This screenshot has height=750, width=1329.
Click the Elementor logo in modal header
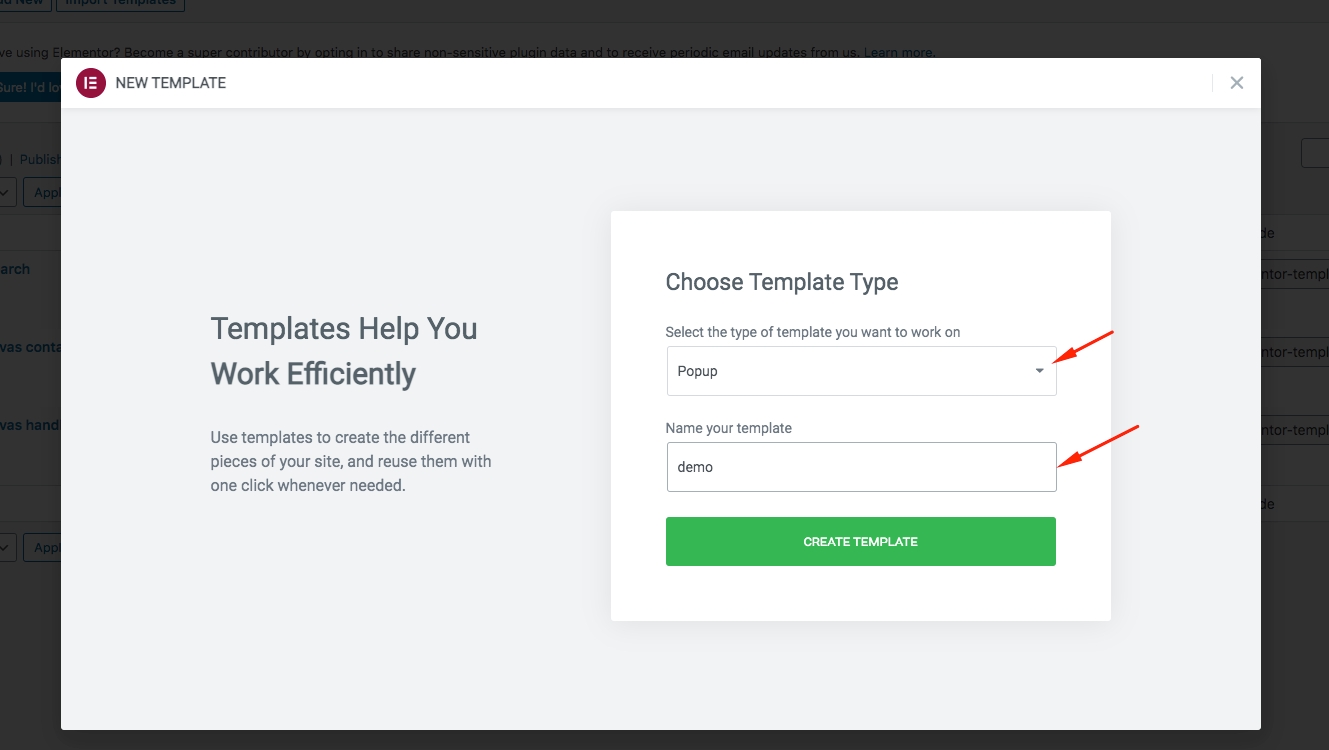click(91, 83)
